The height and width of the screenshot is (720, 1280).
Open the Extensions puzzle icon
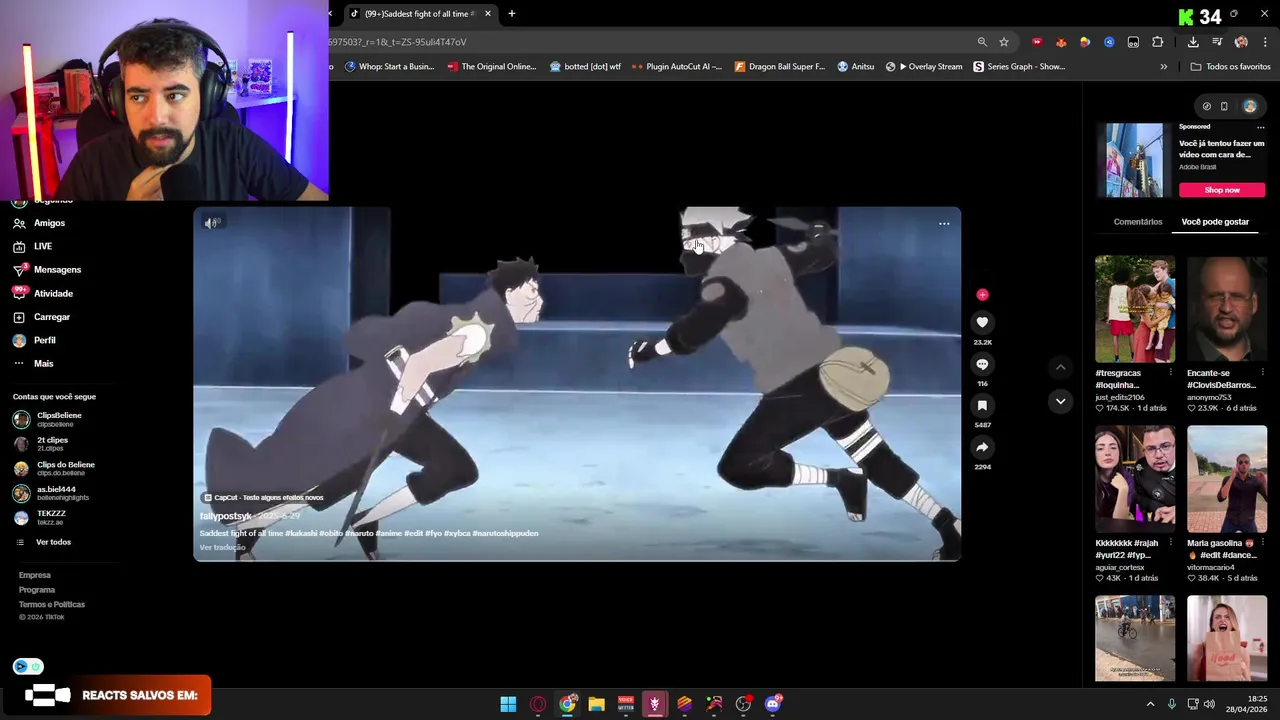tap(1158, 42)
